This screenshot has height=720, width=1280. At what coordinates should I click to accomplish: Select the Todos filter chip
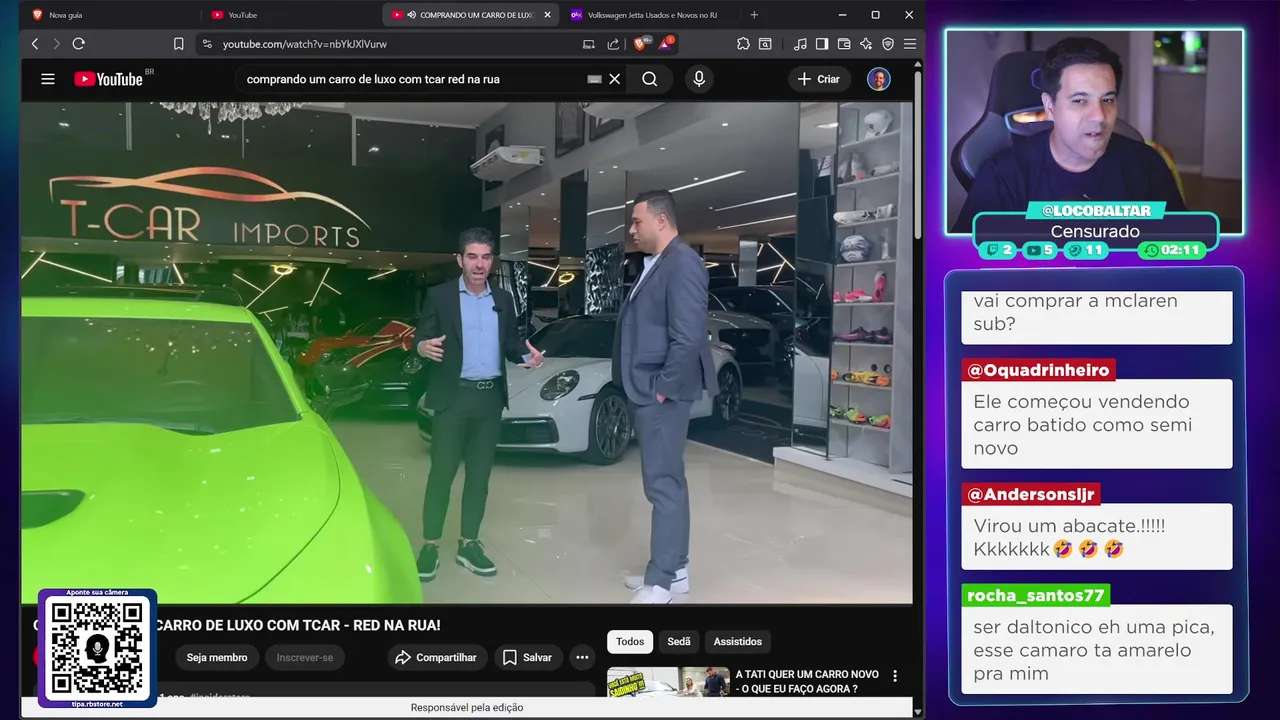[x=630, y=641]
